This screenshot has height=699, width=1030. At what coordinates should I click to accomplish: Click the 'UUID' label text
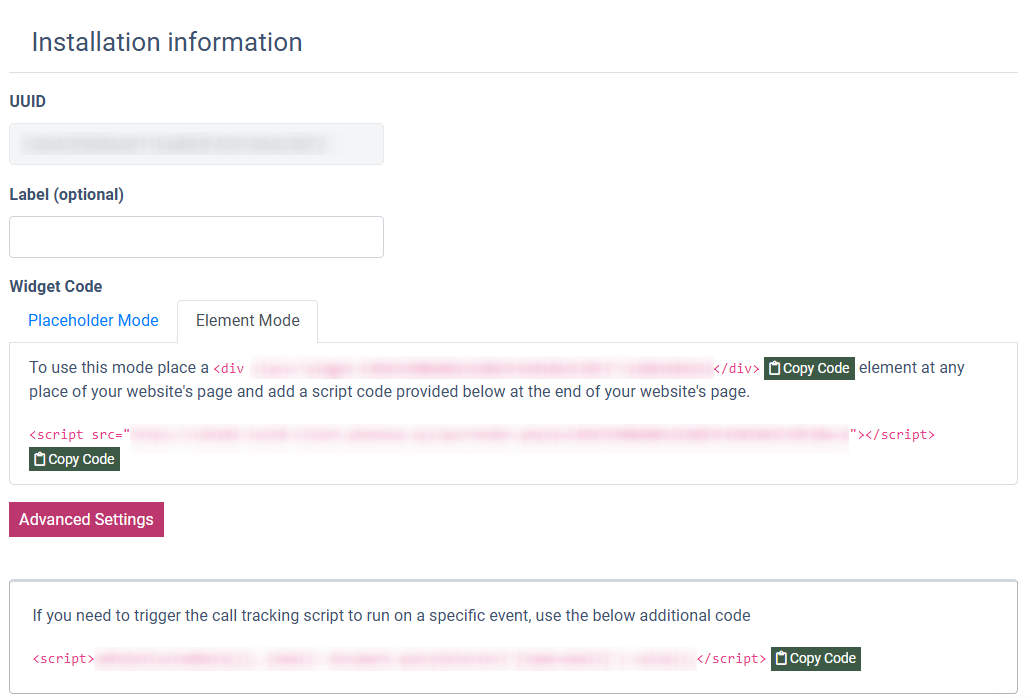(28, 101)
